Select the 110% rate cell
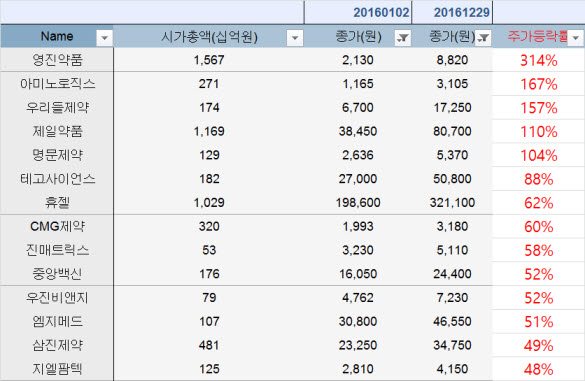The image size is (585, 381). [538, 132]
